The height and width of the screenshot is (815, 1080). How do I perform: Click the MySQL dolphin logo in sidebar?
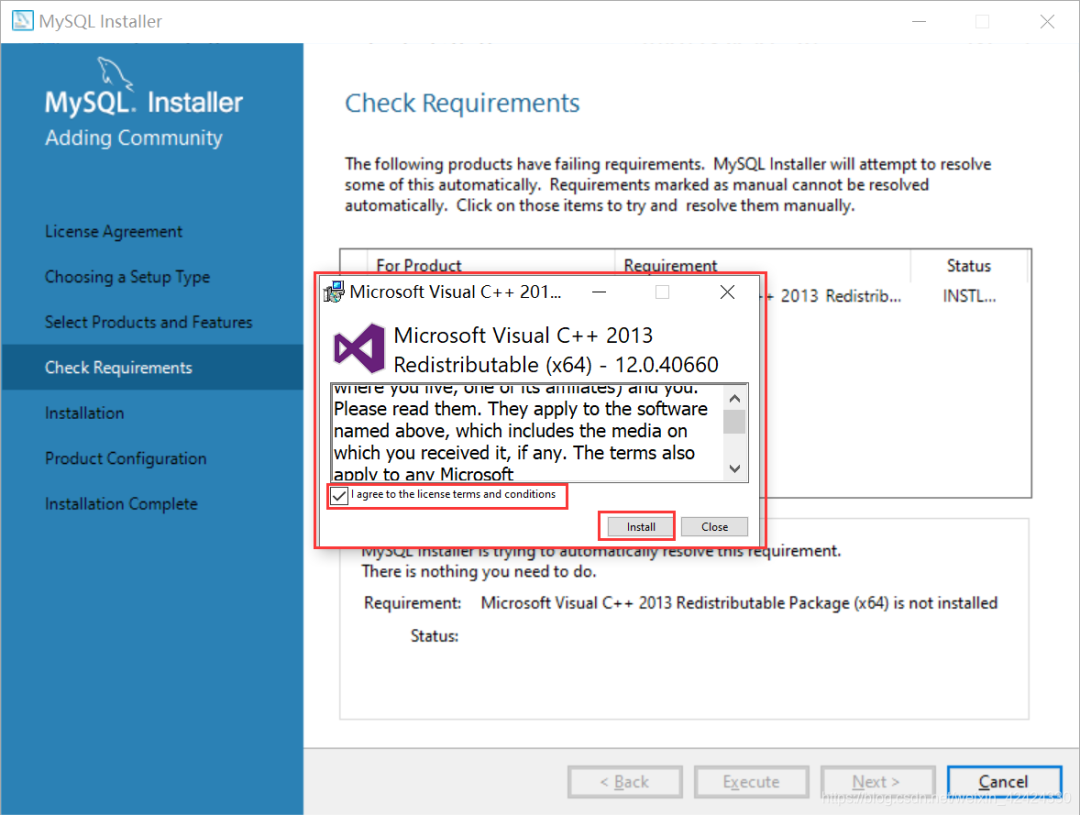pyautogui.click(x=114, y=73)
